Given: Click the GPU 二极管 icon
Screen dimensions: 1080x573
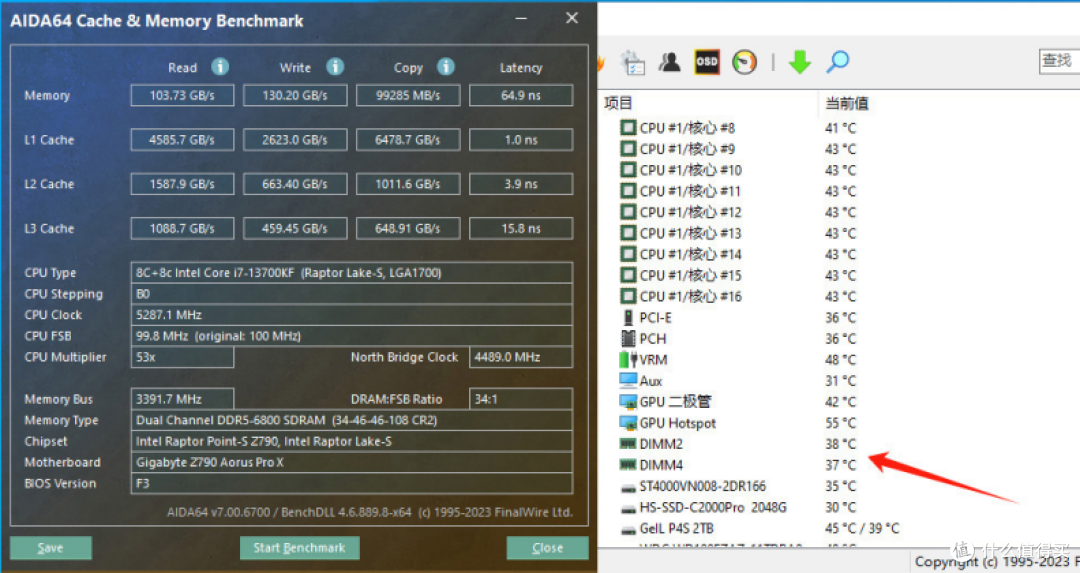Looking at the screenshot, I should click(x=627, y=402).
